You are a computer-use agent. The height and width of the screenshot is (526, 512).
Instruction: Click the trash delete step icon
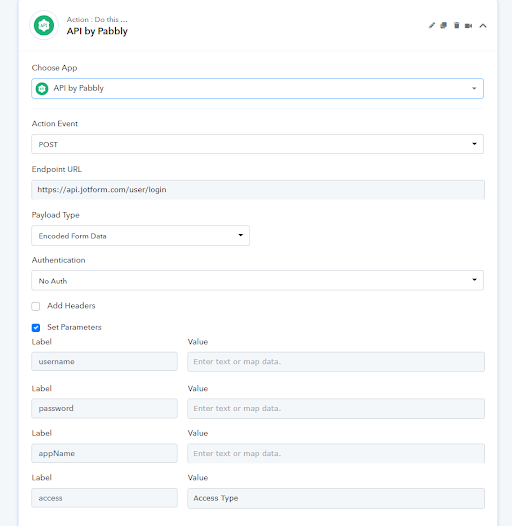tap(456, 25)
